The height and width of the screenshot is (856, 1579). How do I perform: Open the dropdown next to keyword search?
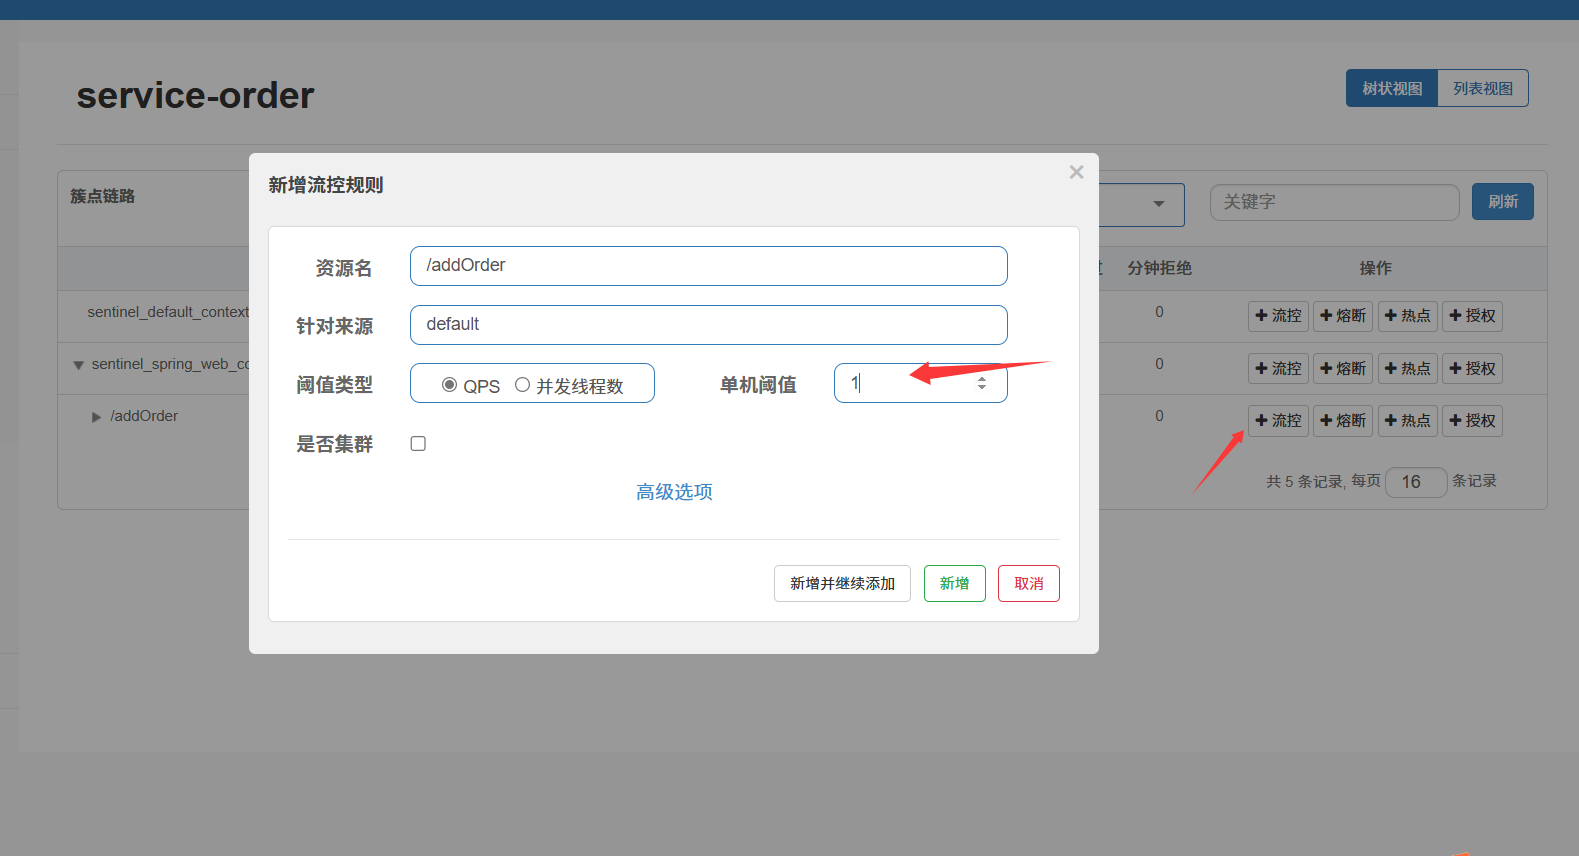[1158, 204]
